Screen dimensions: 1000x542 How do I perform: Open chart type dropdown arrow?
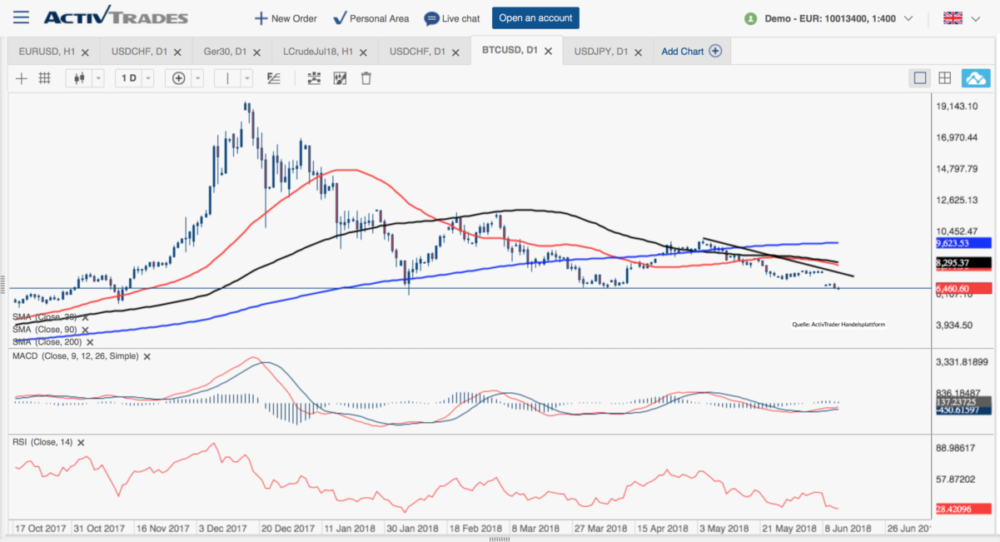click(x=98, y=78)
